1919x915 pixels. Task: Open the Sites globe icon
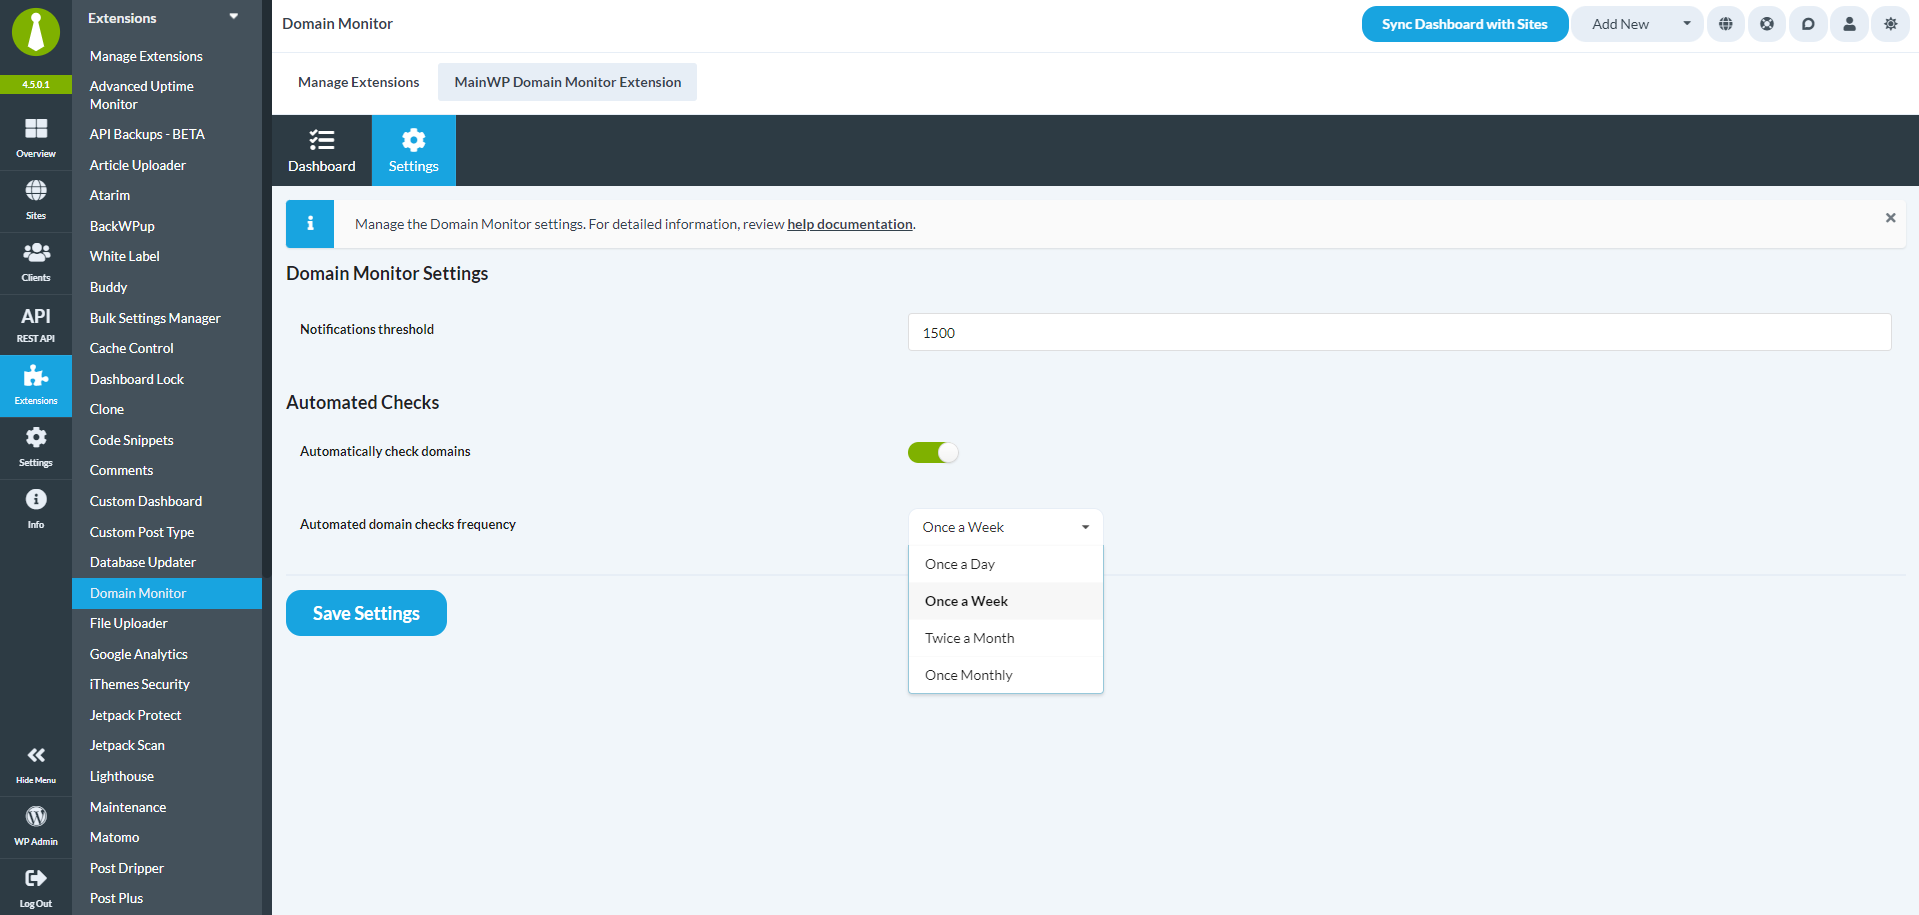pyautogui.click(x=36, y=191)
